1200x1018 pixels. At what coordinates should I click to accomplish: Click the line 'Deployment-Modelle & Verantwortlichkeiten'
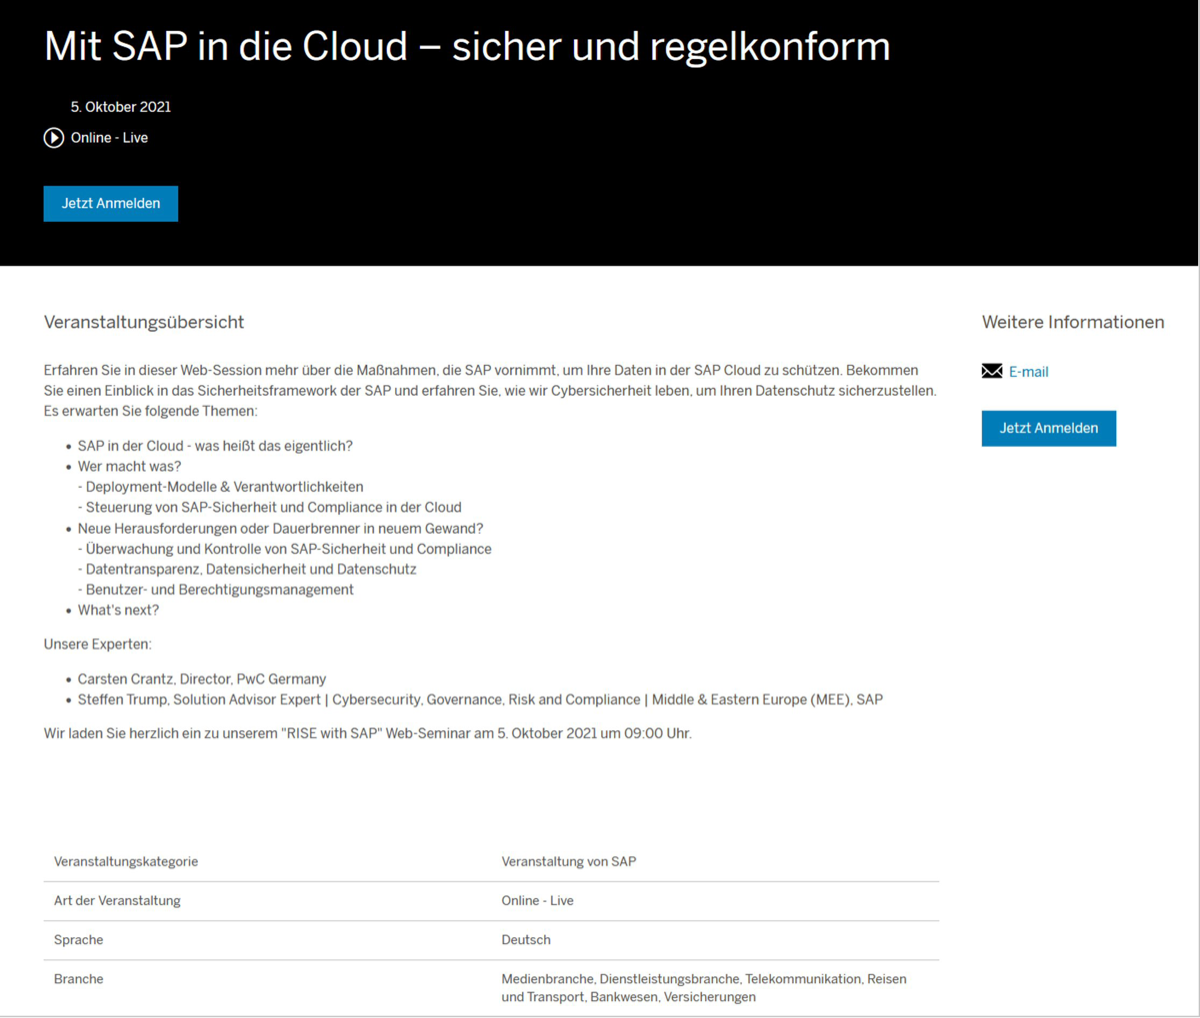point(221,487)
